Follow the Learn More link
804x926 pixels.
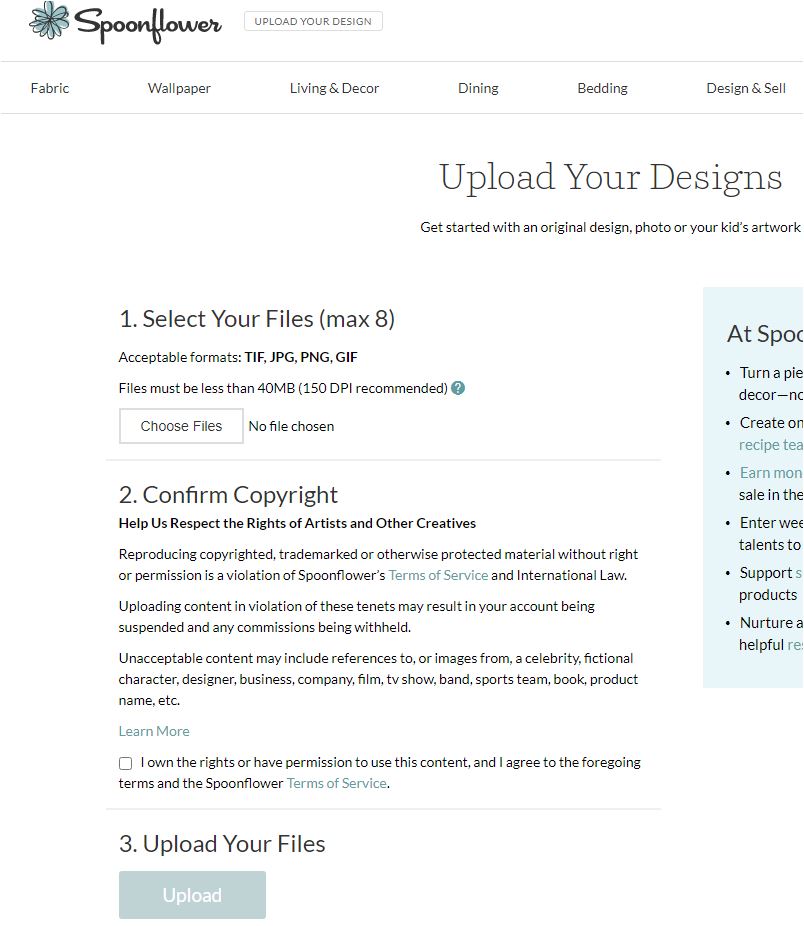coord(154,731)
